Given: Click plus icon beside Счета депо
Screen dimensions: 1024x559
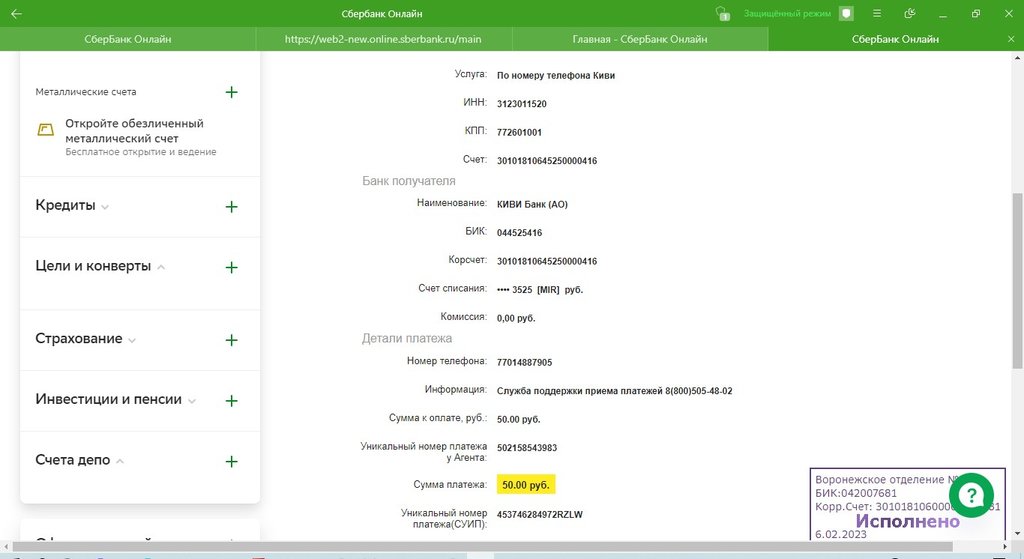Looking at the screenshot, I should click(x=231, y=461).
